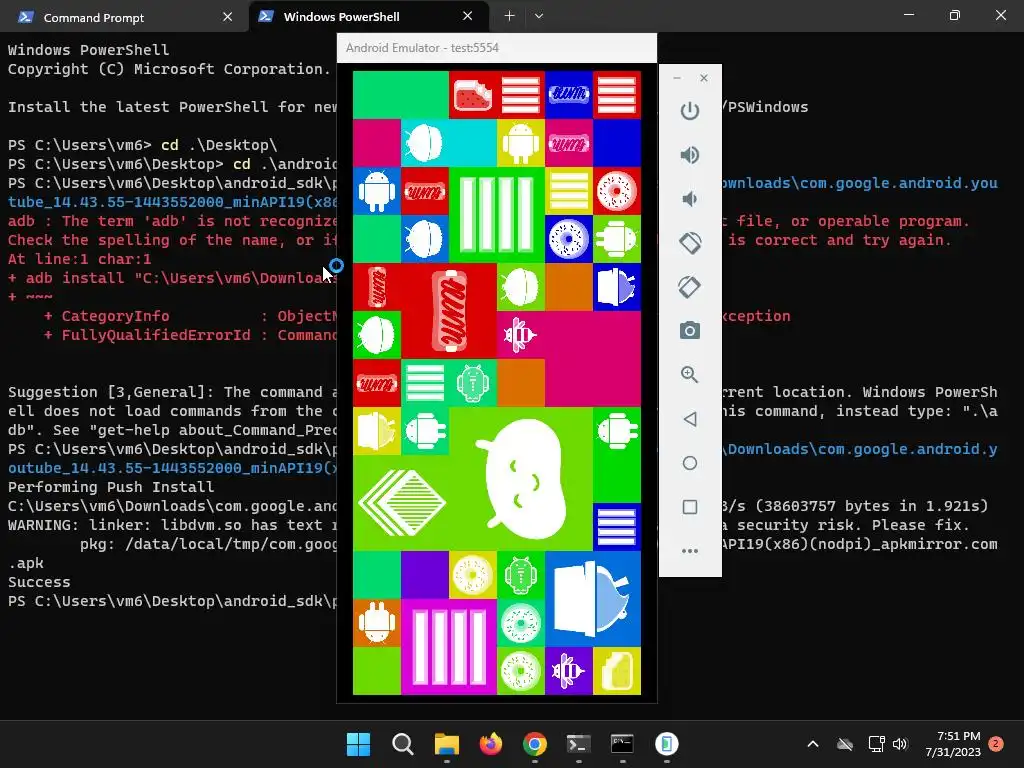The height and width of the screenshot is (768, 1024).
Task: Click 'Success' text in PowerShell output
Action: (x=39, y=582)
